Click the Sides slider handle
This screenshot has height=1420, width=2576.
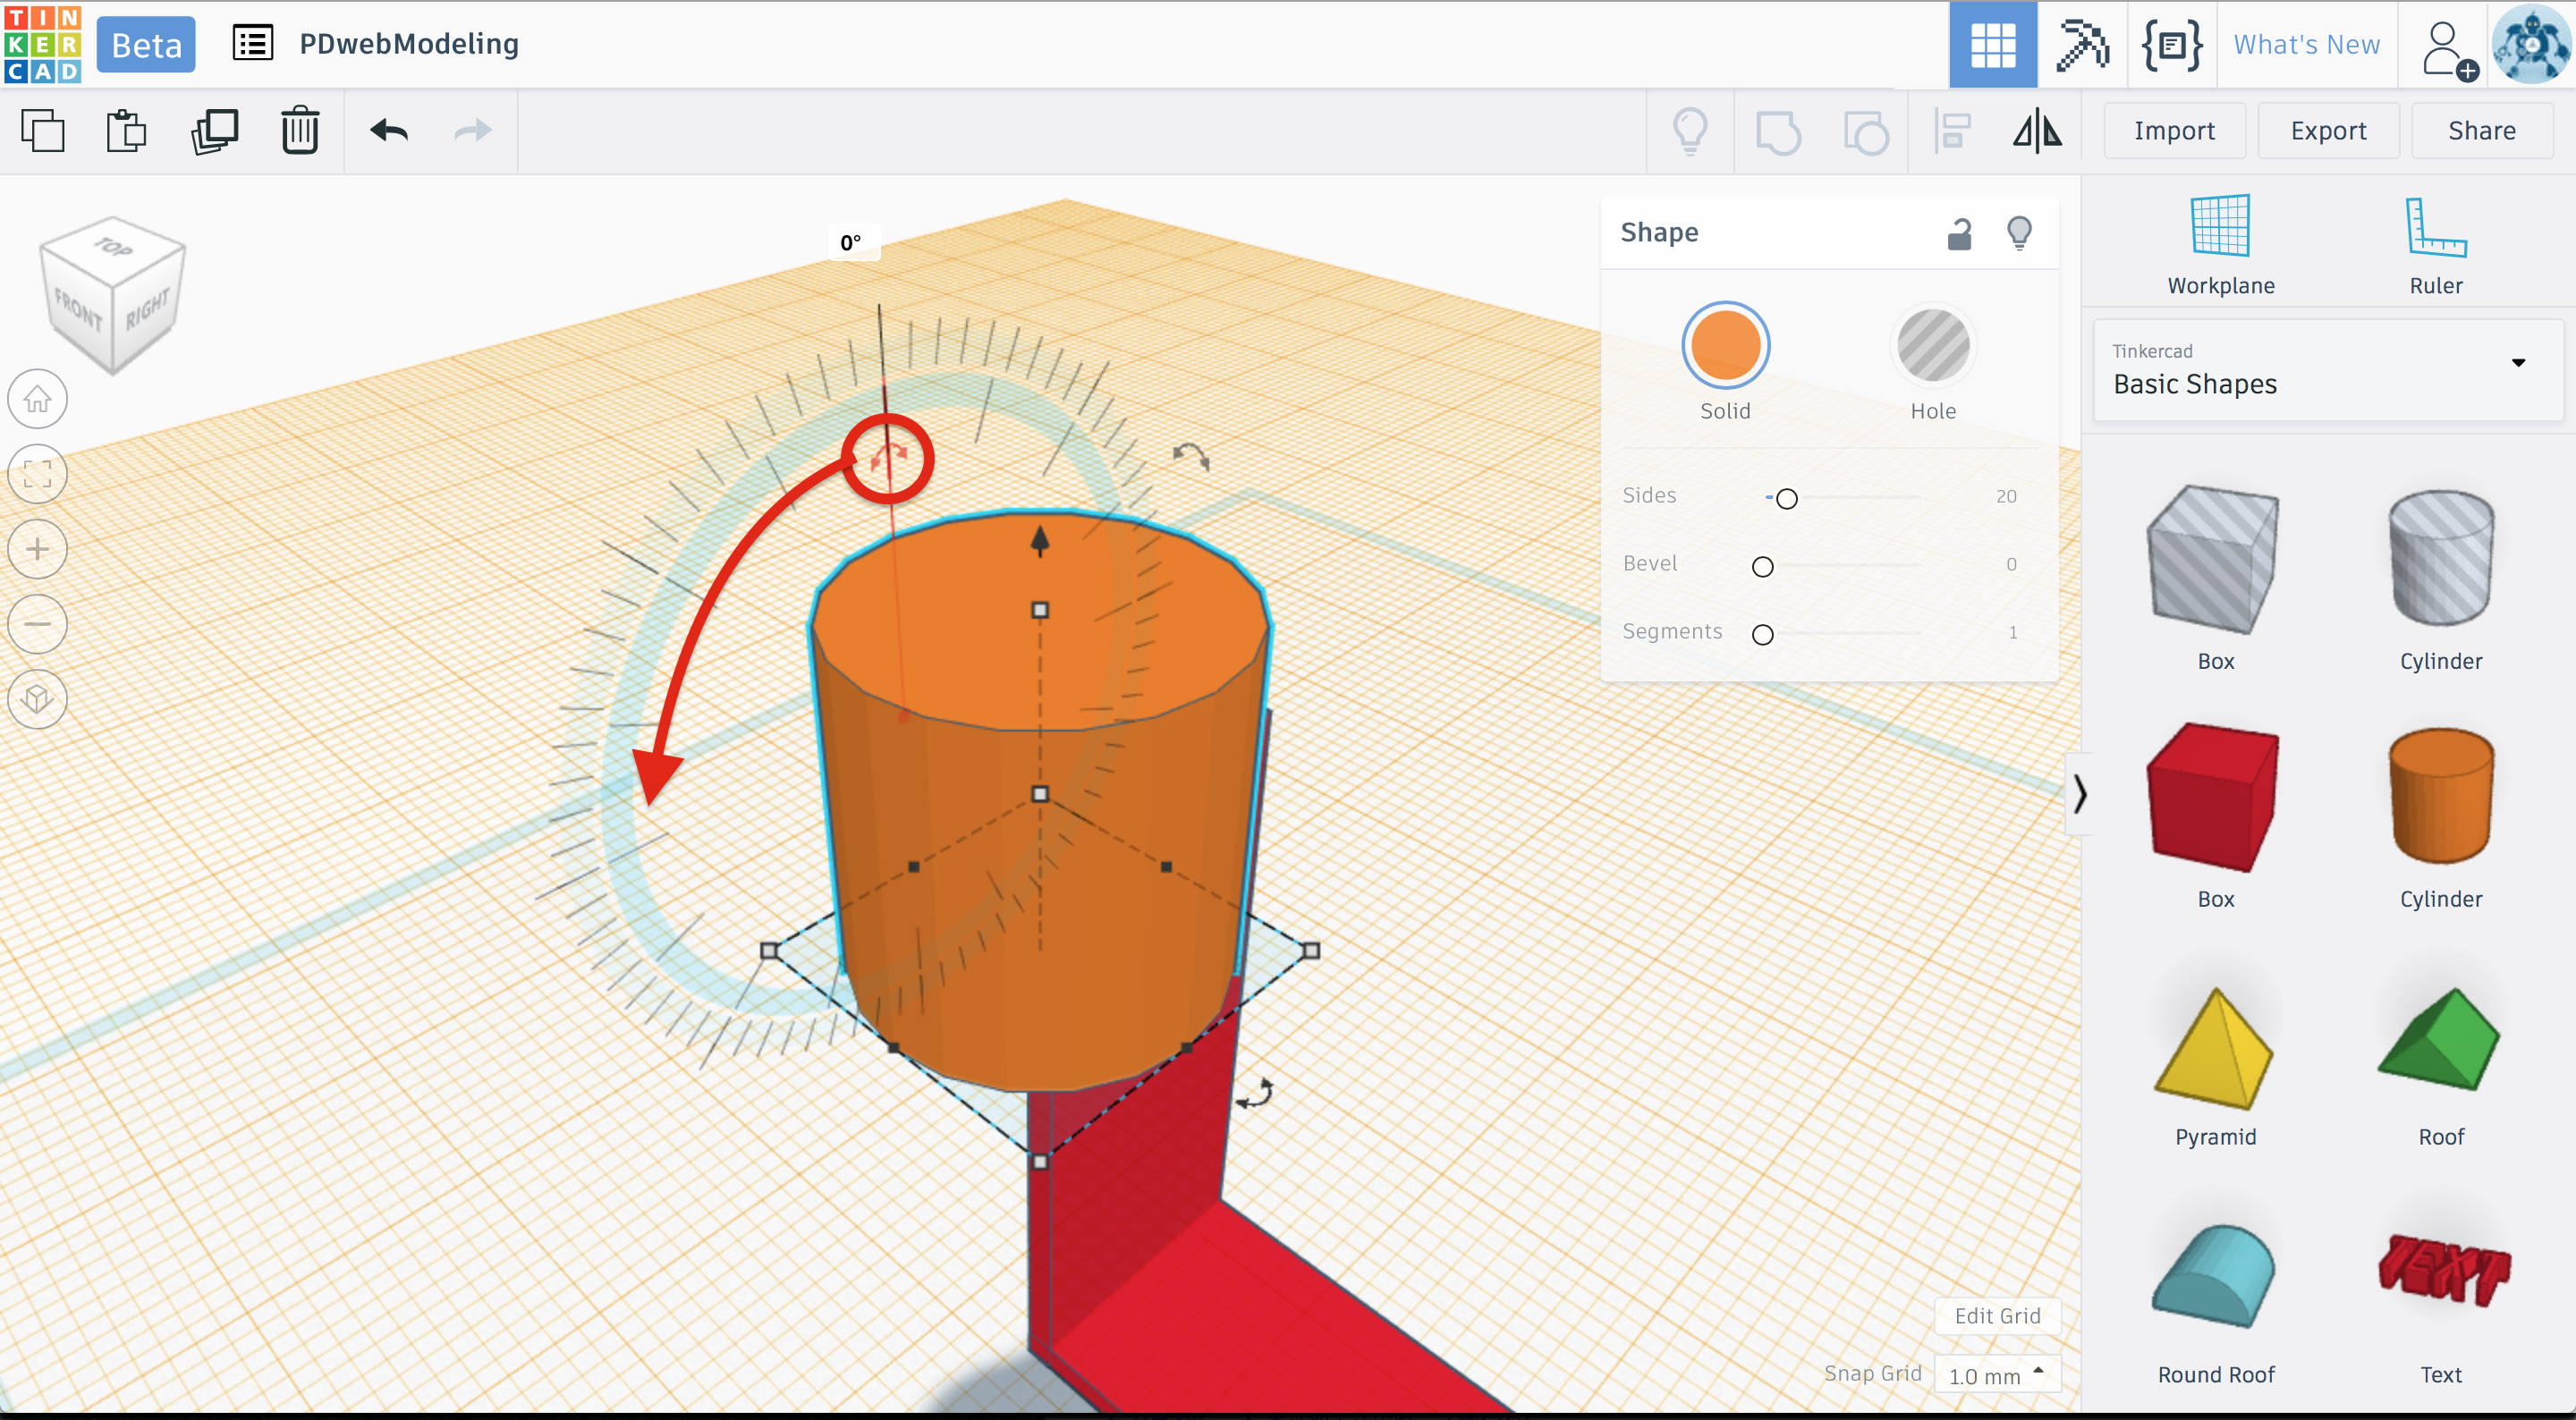[x=1787, y=498]
